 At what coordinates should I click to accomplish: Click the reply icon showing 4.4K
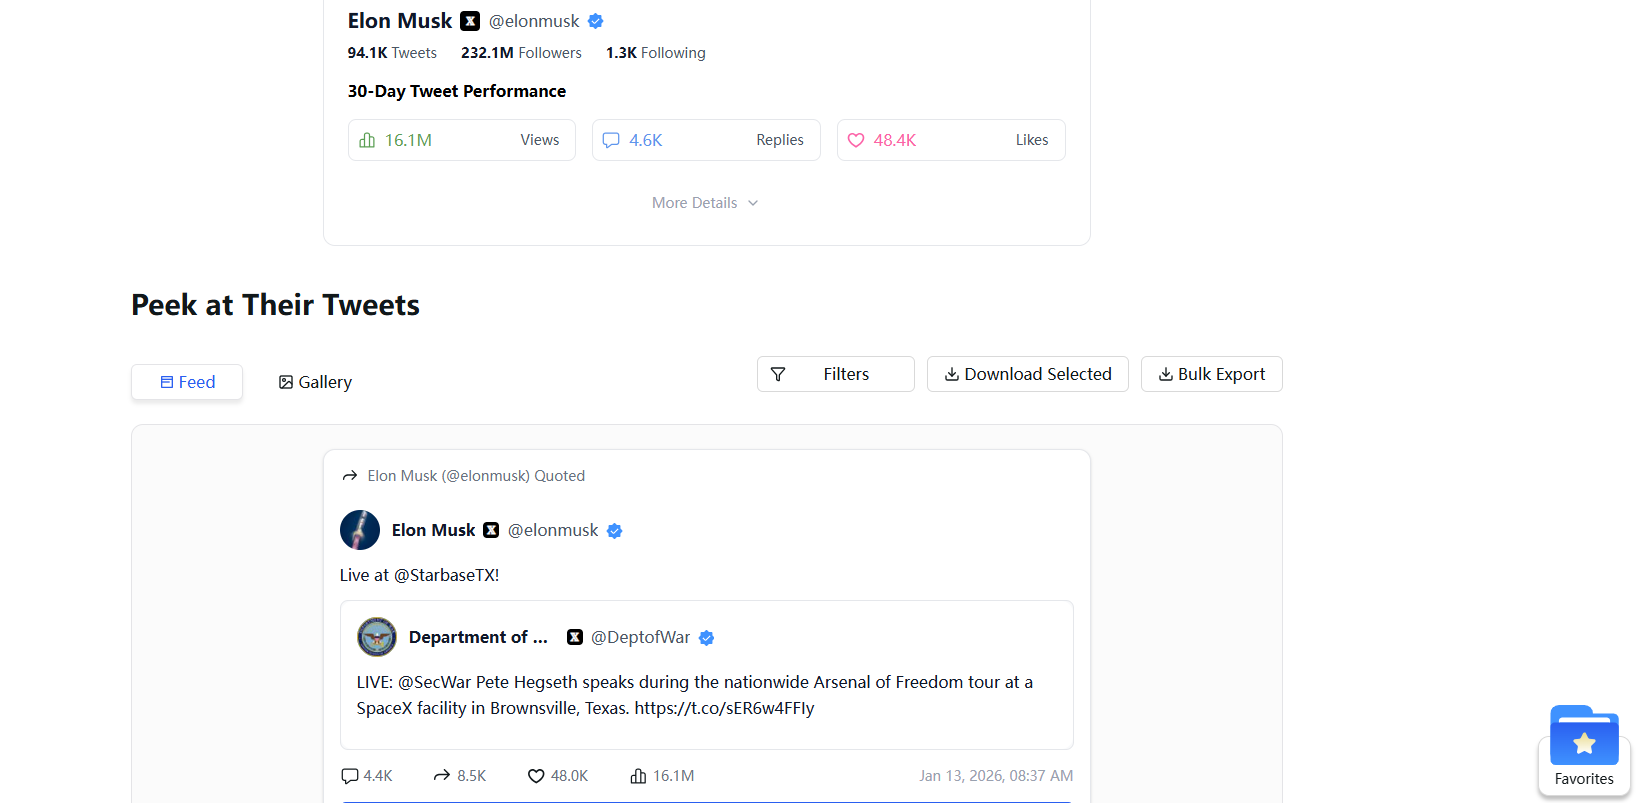click(349, 775)
